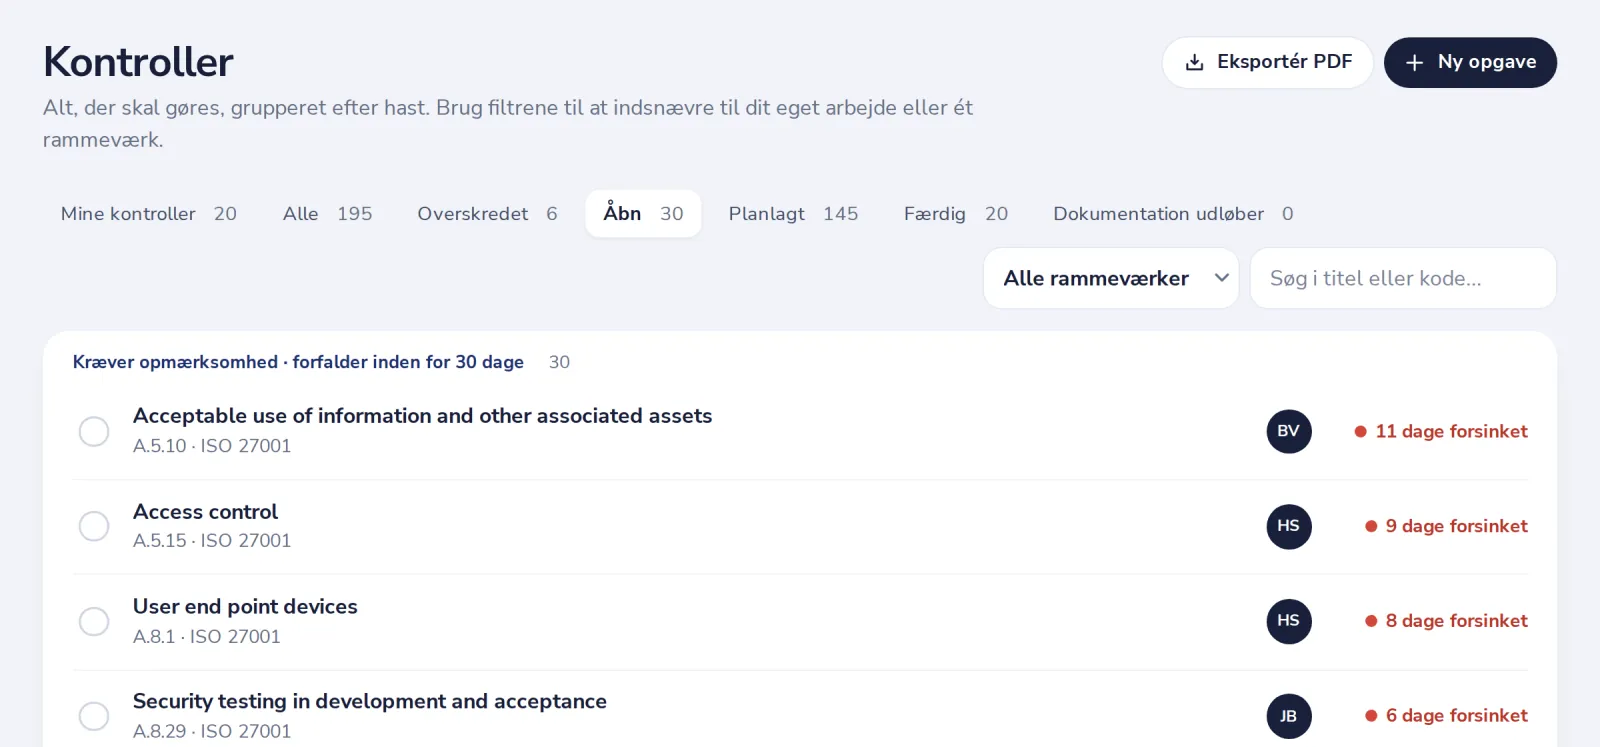Click the A.5.10 · ISO 27001 code
This screenshot has height=747, width=1600.
point(212,446)
